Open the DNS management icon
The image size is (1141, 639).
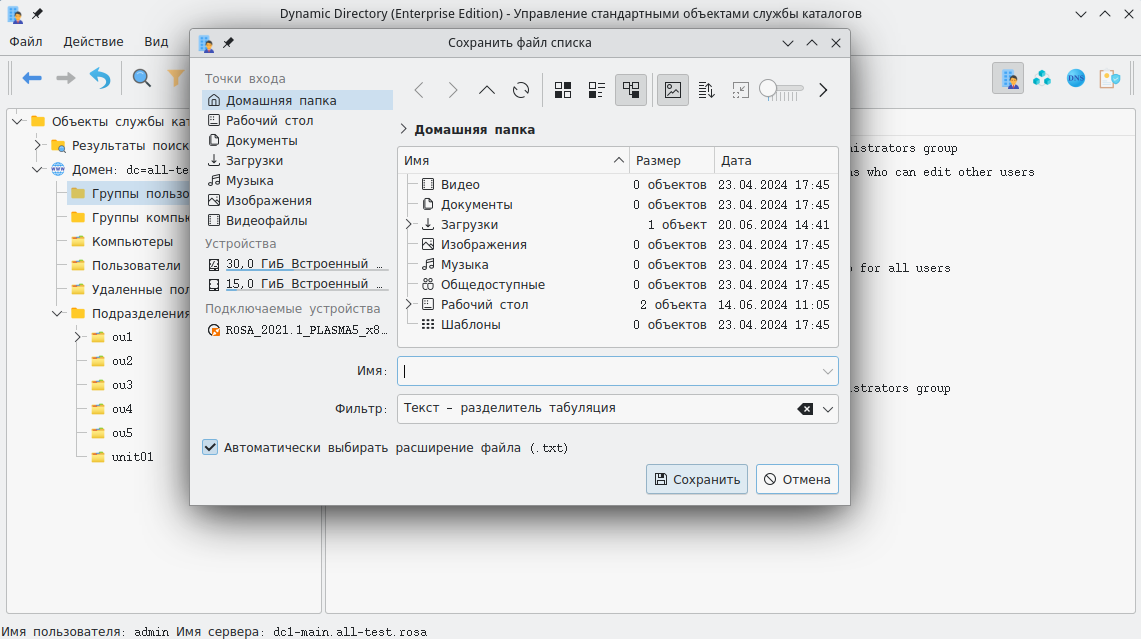coord(1075,78)
